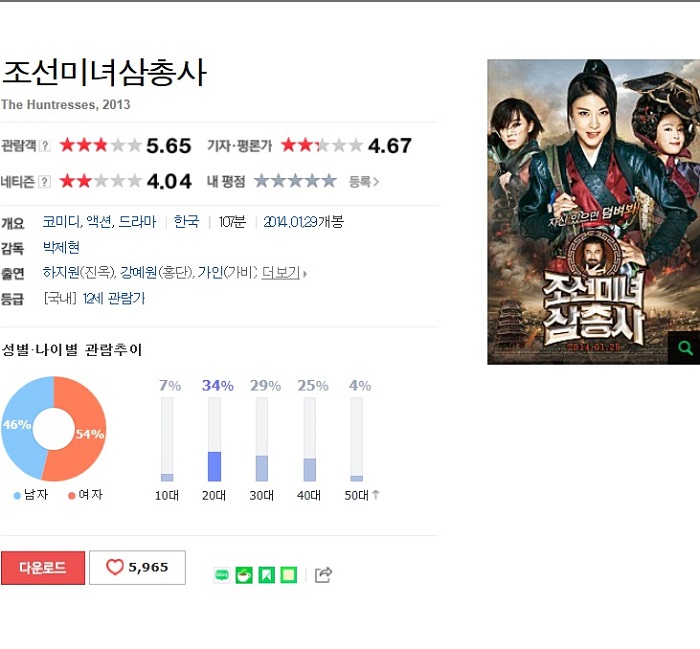Screen dimensions: 700x649
Task: Click the magnifier icon on the poster
Action: pos(684,348)
